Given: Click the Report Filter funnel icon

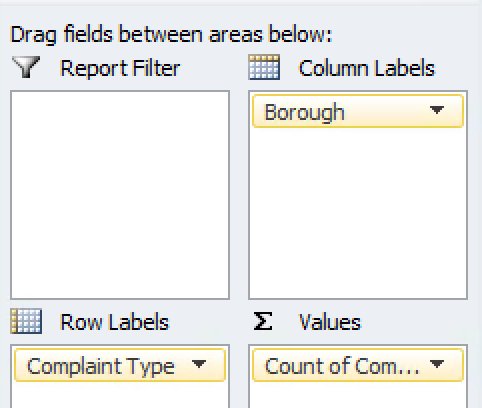Looking at the screenshot, I should (26, 67).
